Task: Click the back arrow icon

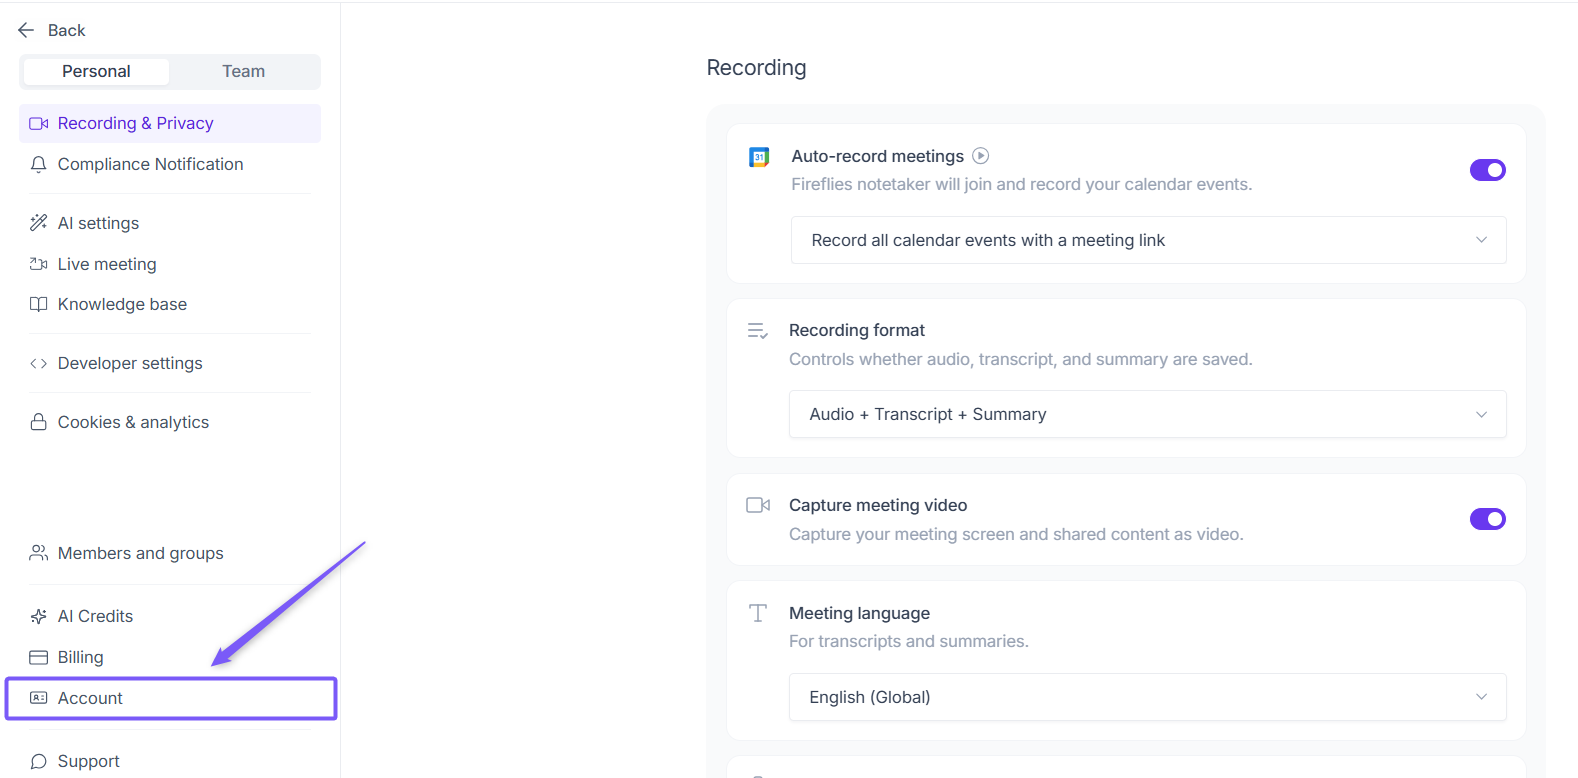Action: [x=26, y=30]
